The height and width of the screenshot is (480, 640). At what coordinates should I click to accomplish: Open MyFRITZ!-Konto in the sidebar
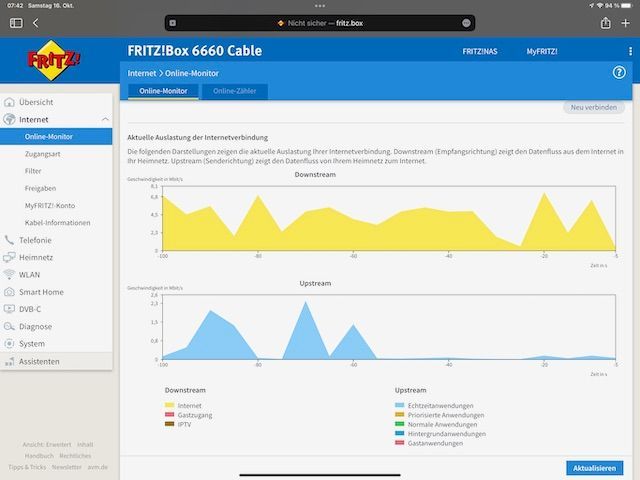coord(50,205)
